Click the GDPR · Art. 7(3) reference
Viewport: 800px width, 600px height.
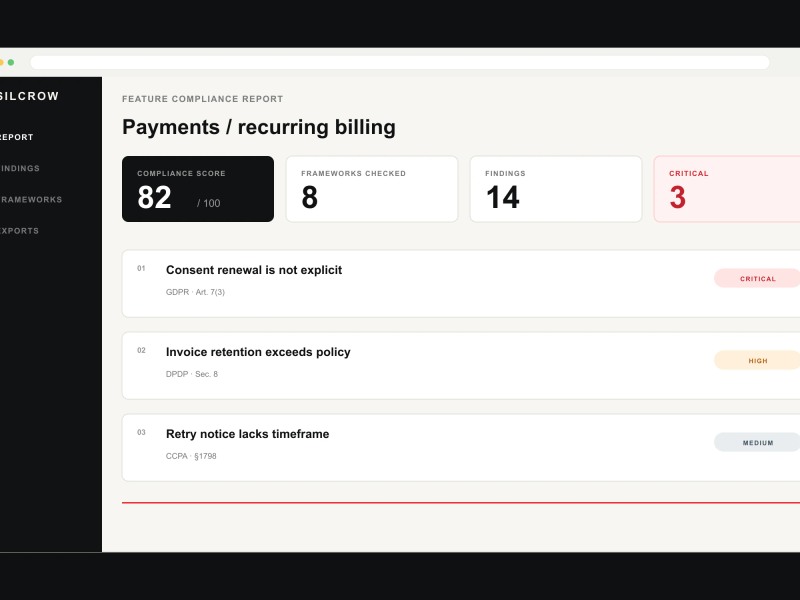click(195, 292)
